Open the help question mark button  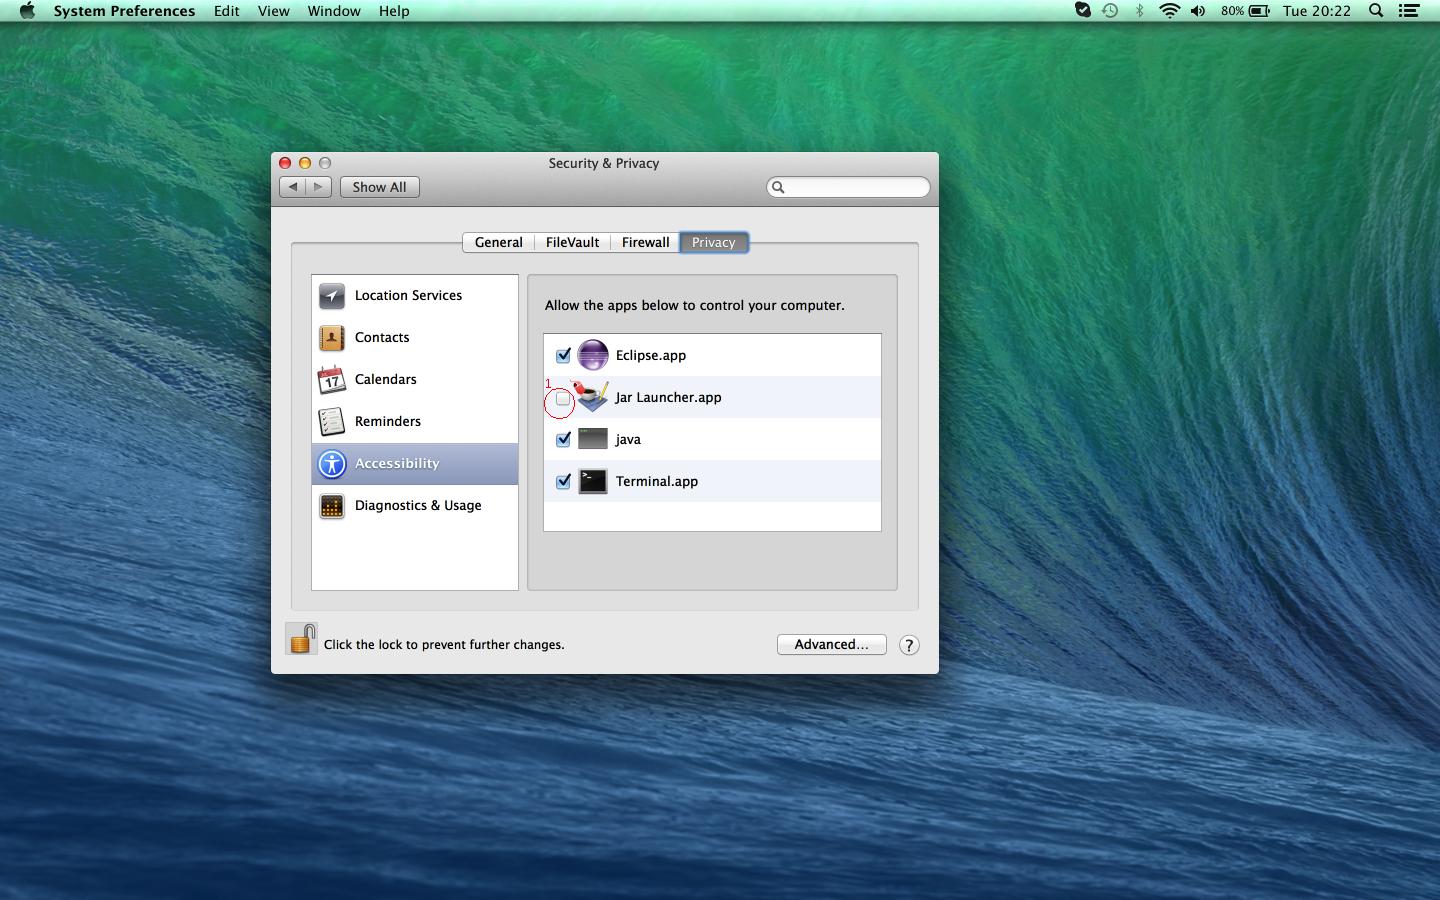point(909,645)
